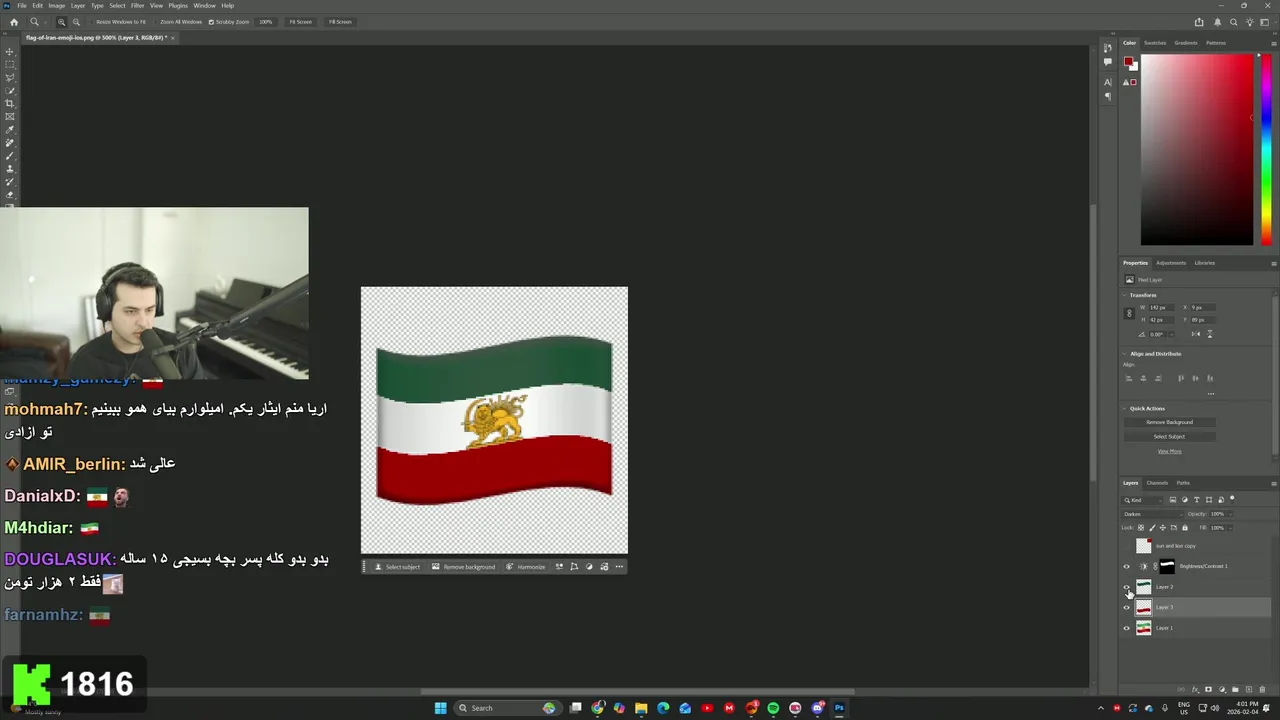The height and width of the screenshot is (720, 1280).
Task: Create a new layer with plus icon
Action: tap(1249, 689)
